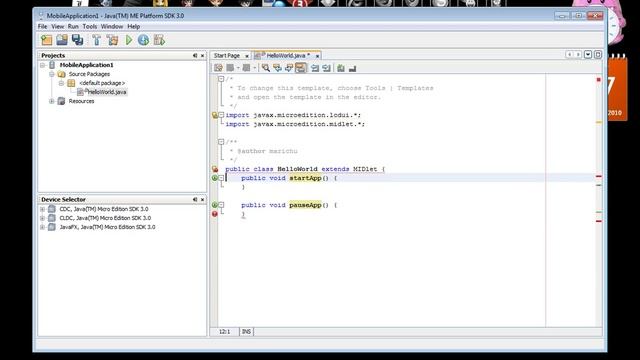Close the Device Selector panel
This screenshot has width=640, height=360.
click(x=202, y=200)
